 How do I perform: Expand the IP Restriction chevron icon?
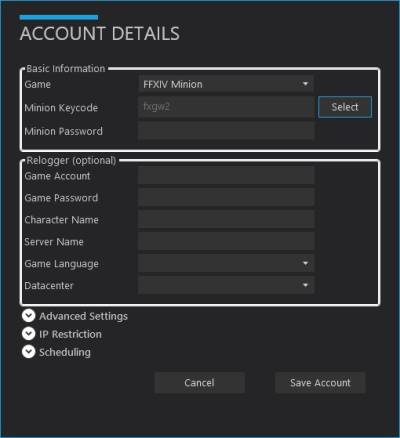tap(29, 334)
